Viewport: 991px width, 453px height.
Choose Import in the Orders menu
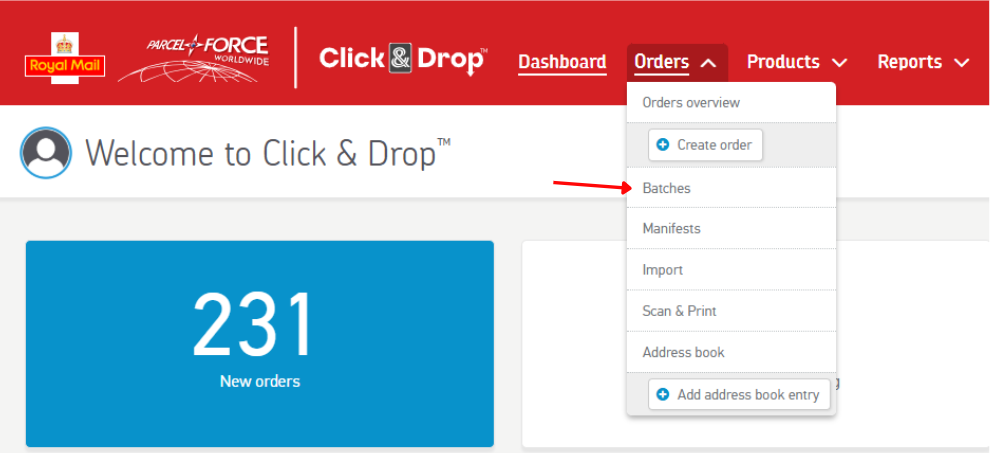click(731, 270)
